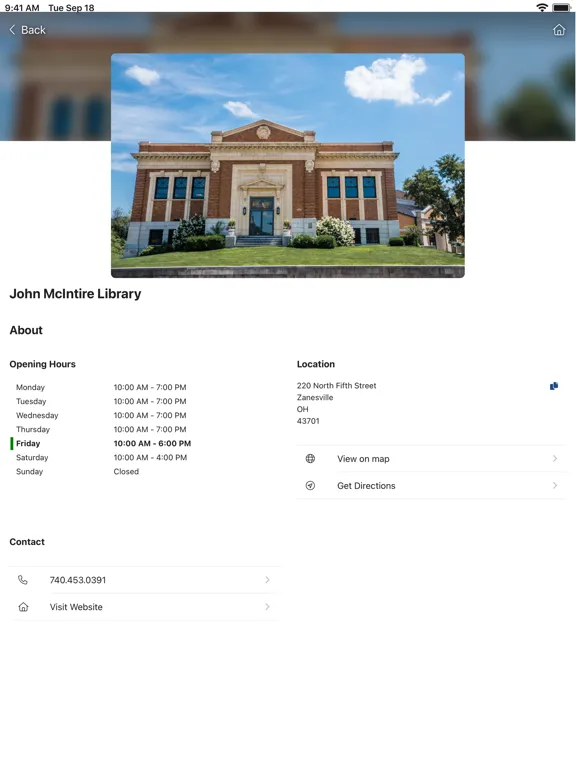Open Get Directions

[431, 485]
